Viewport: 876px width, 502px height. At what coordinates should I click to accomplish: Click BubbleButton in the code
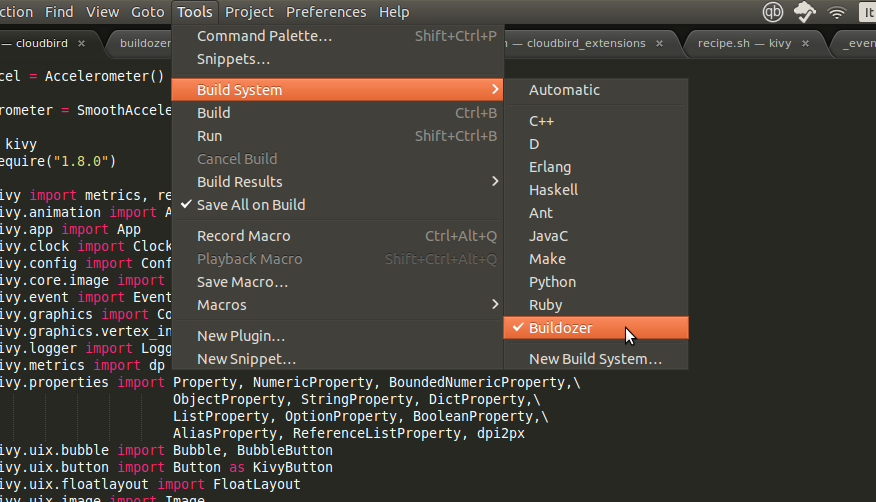pyautogui.click(x=285, y=450)
